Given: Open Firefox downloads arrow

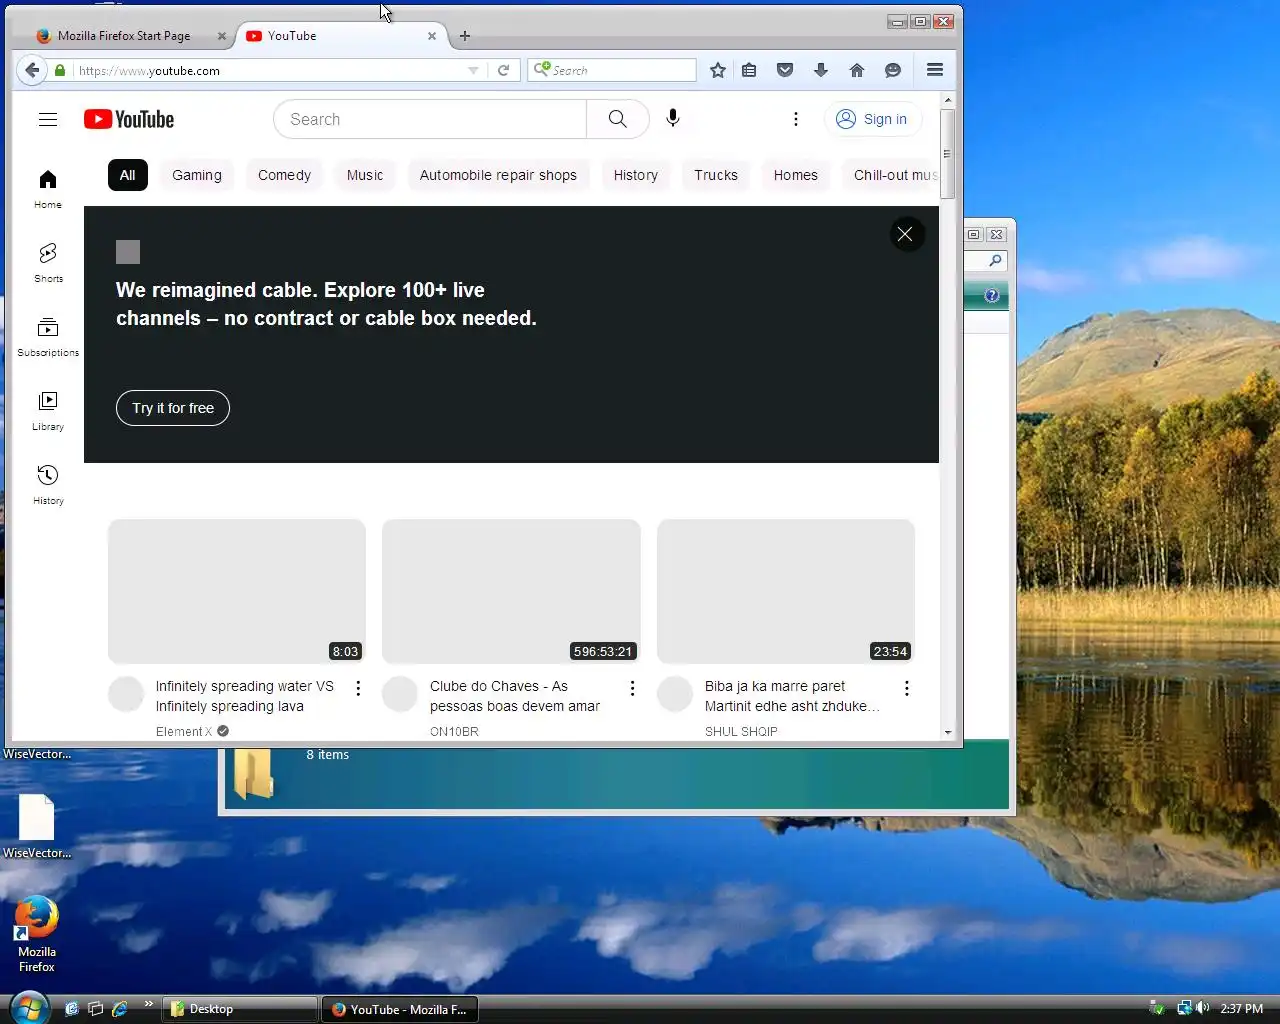Looking at the screenshot, I should point(821,70).
